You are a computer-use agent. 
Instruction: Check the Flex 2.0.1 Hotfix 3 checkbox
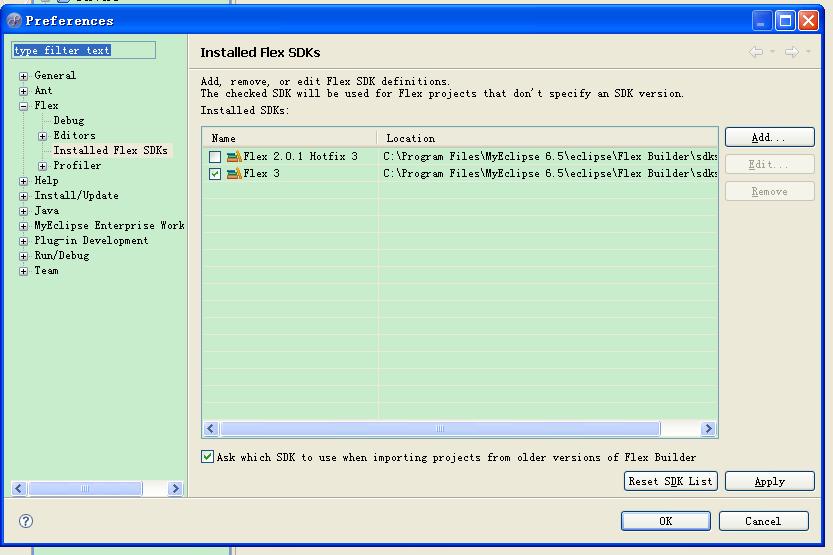point(215,157)
